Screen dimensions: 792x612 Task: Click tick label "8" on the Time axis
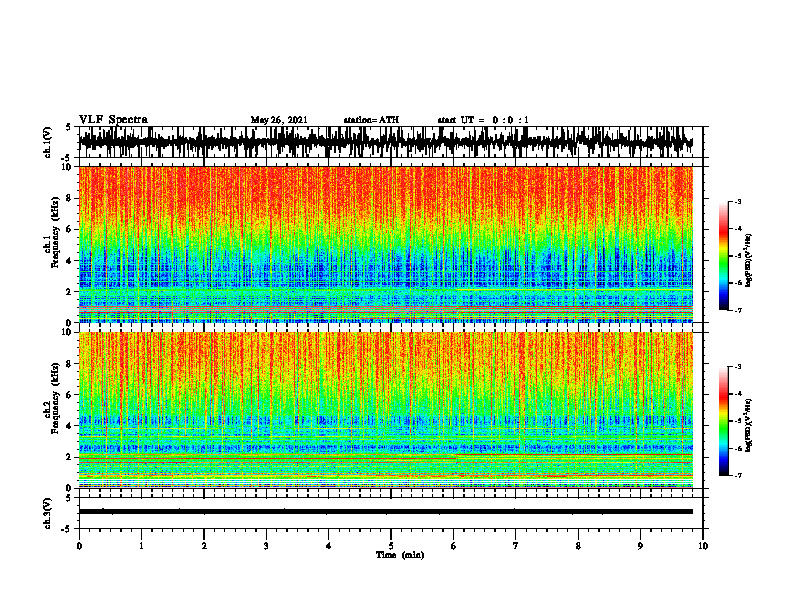click(578, 546)
